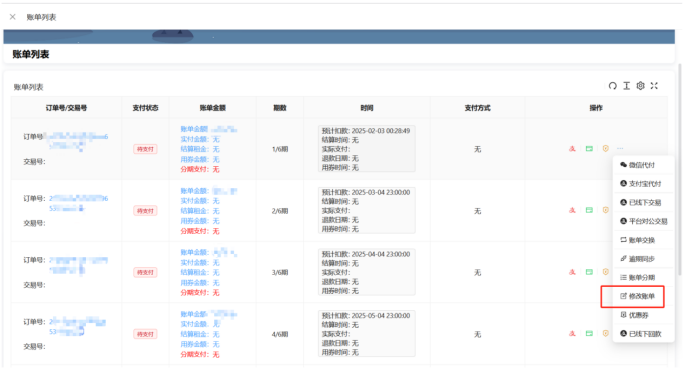Click the 操作 column header

[596, 108]
